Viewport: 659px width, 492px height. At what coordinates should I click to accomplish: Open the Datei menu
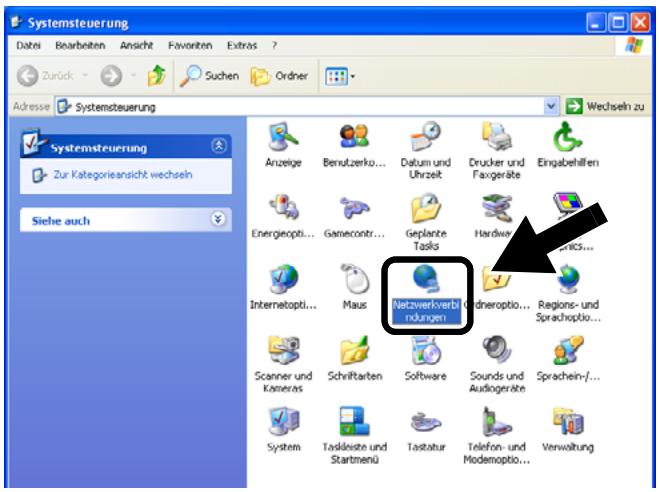coord(28,45)
